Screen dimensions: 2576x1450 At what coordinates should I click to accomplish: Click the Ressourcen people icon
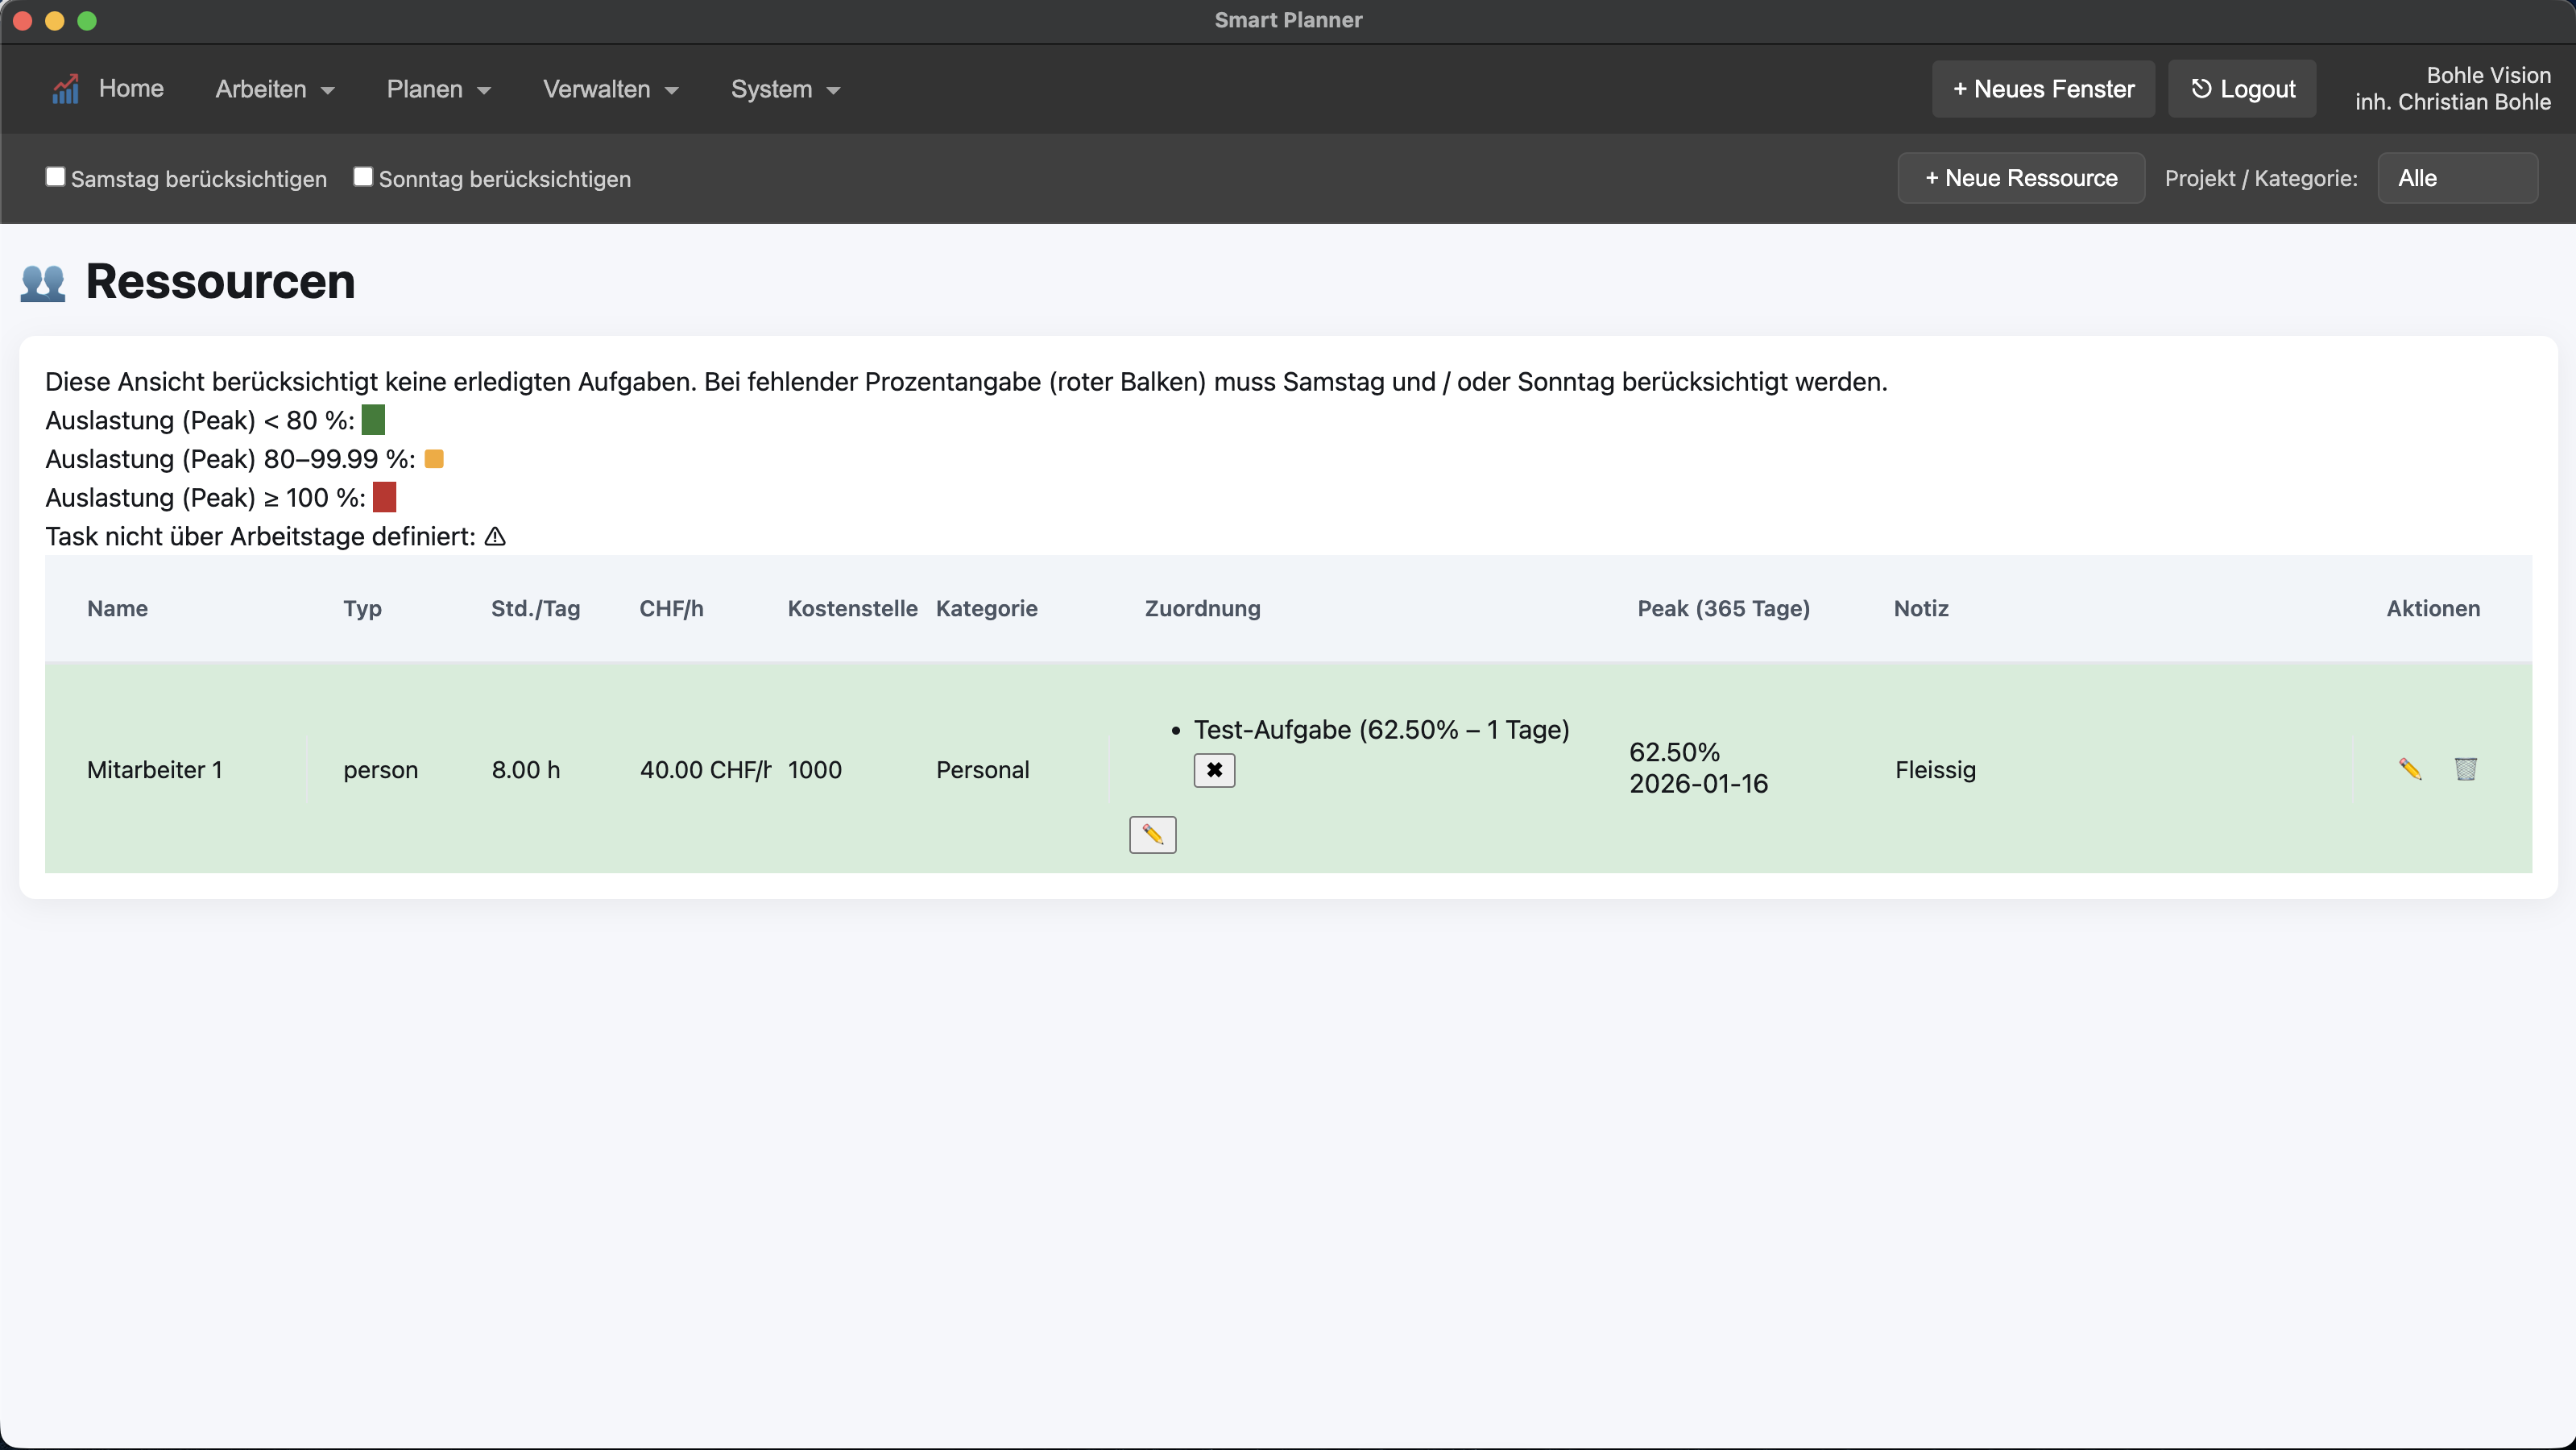(x=43, y=282)
